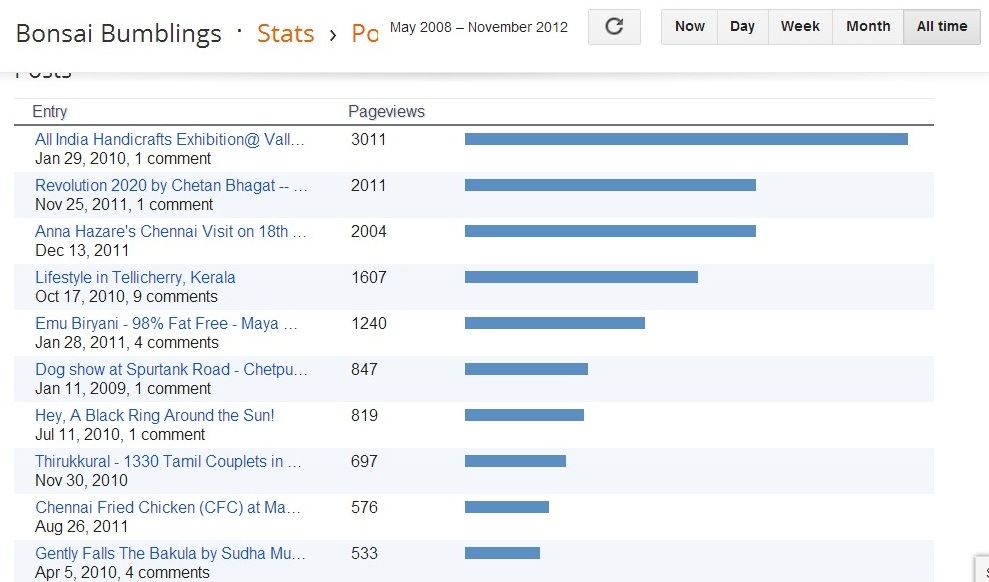
Task: Open the Stats breadcrumb link
Action: (285, 34)
